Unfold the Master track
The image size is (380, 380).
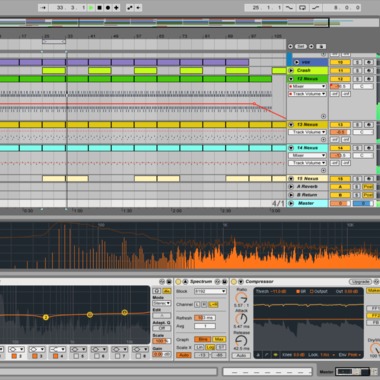(x=291, y=203)
